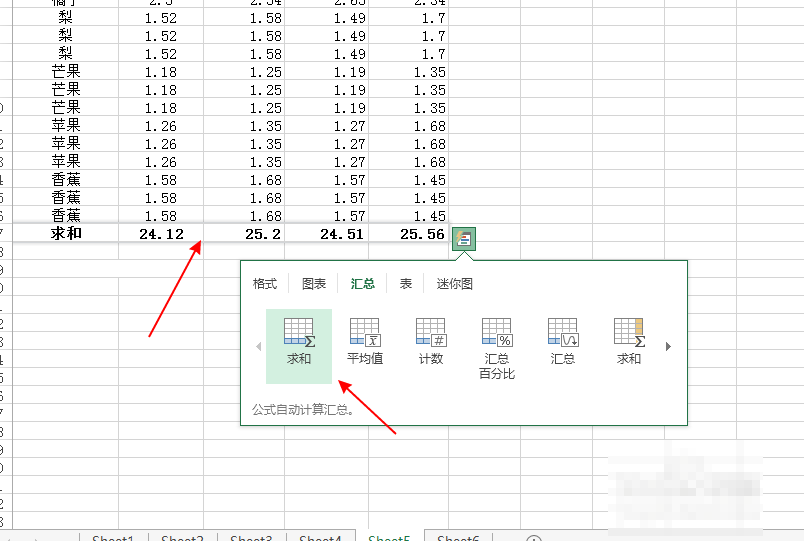Select the total cell showing 25.56
Screen dimensions: 804x541
tap(409, 234)
